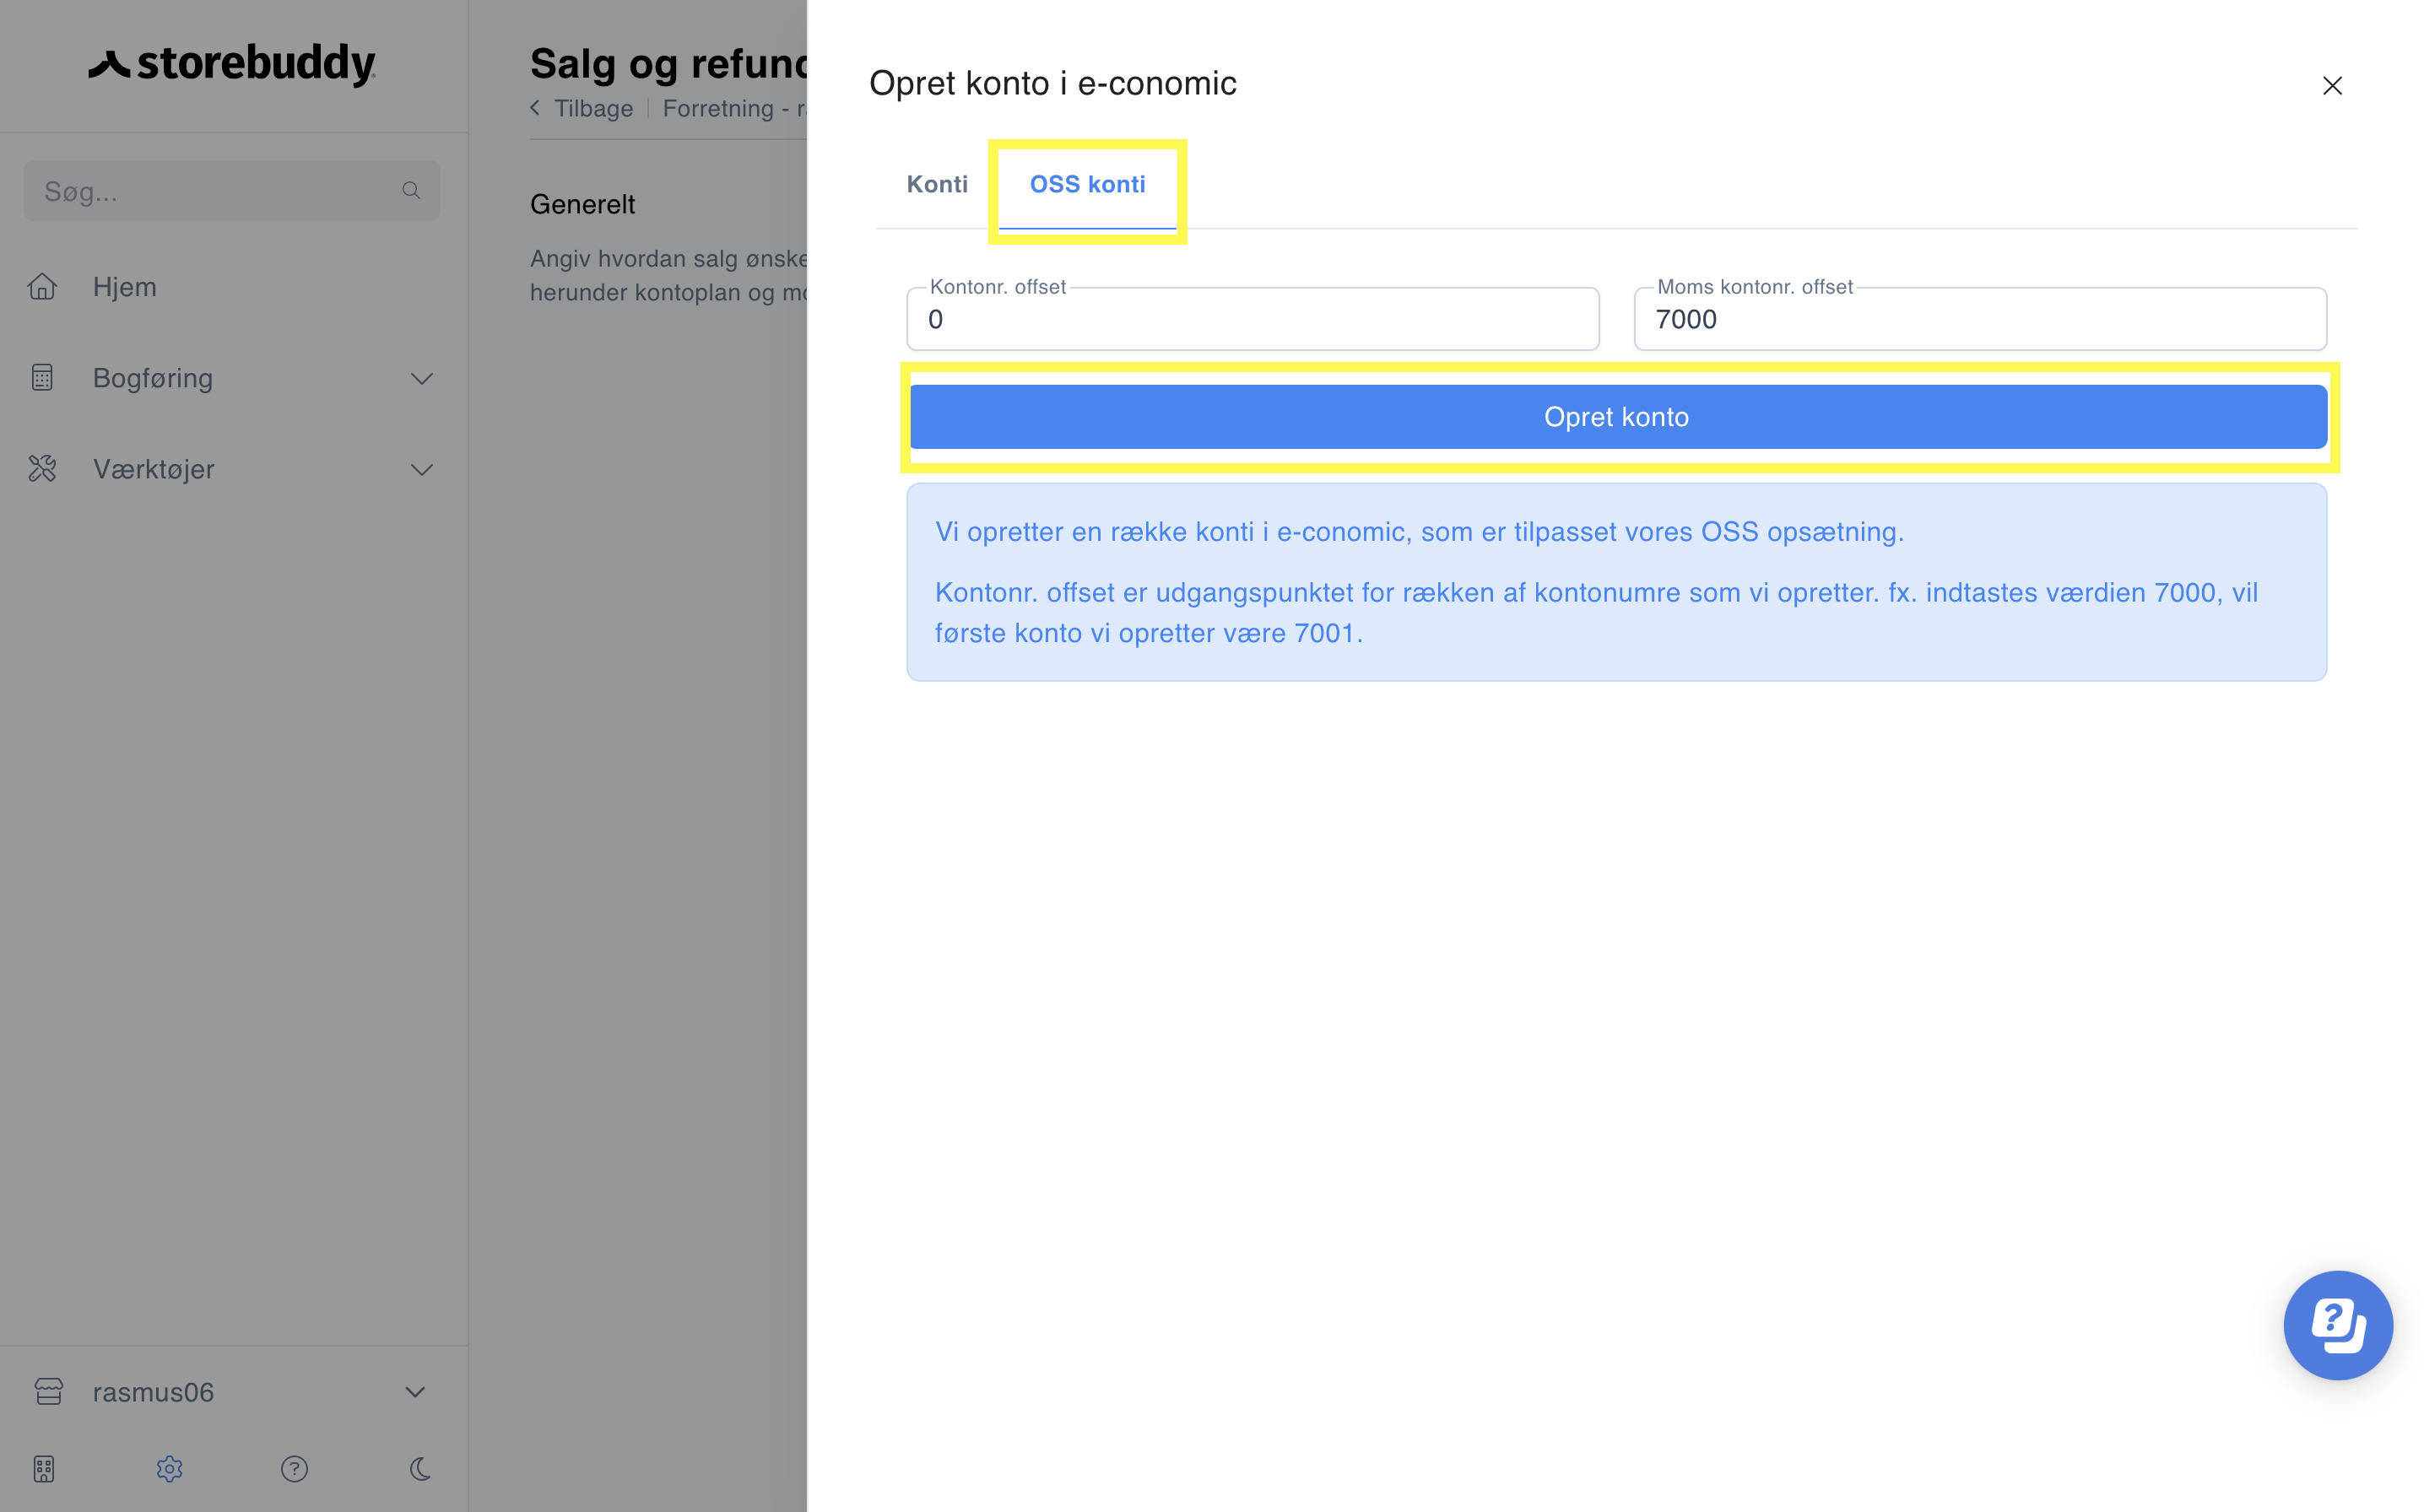The image size is (2424, 1512).
Task: Open the Værktøjer menu item
Action: tap(232, 469)
